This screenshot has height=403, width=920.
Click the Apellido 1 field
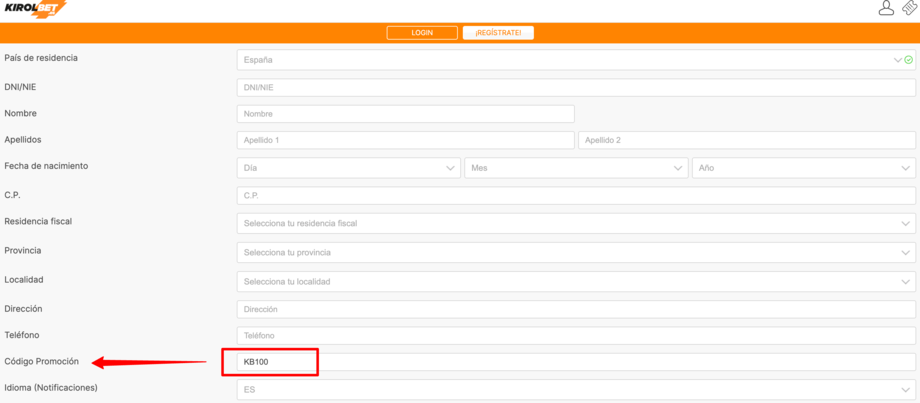405,141
